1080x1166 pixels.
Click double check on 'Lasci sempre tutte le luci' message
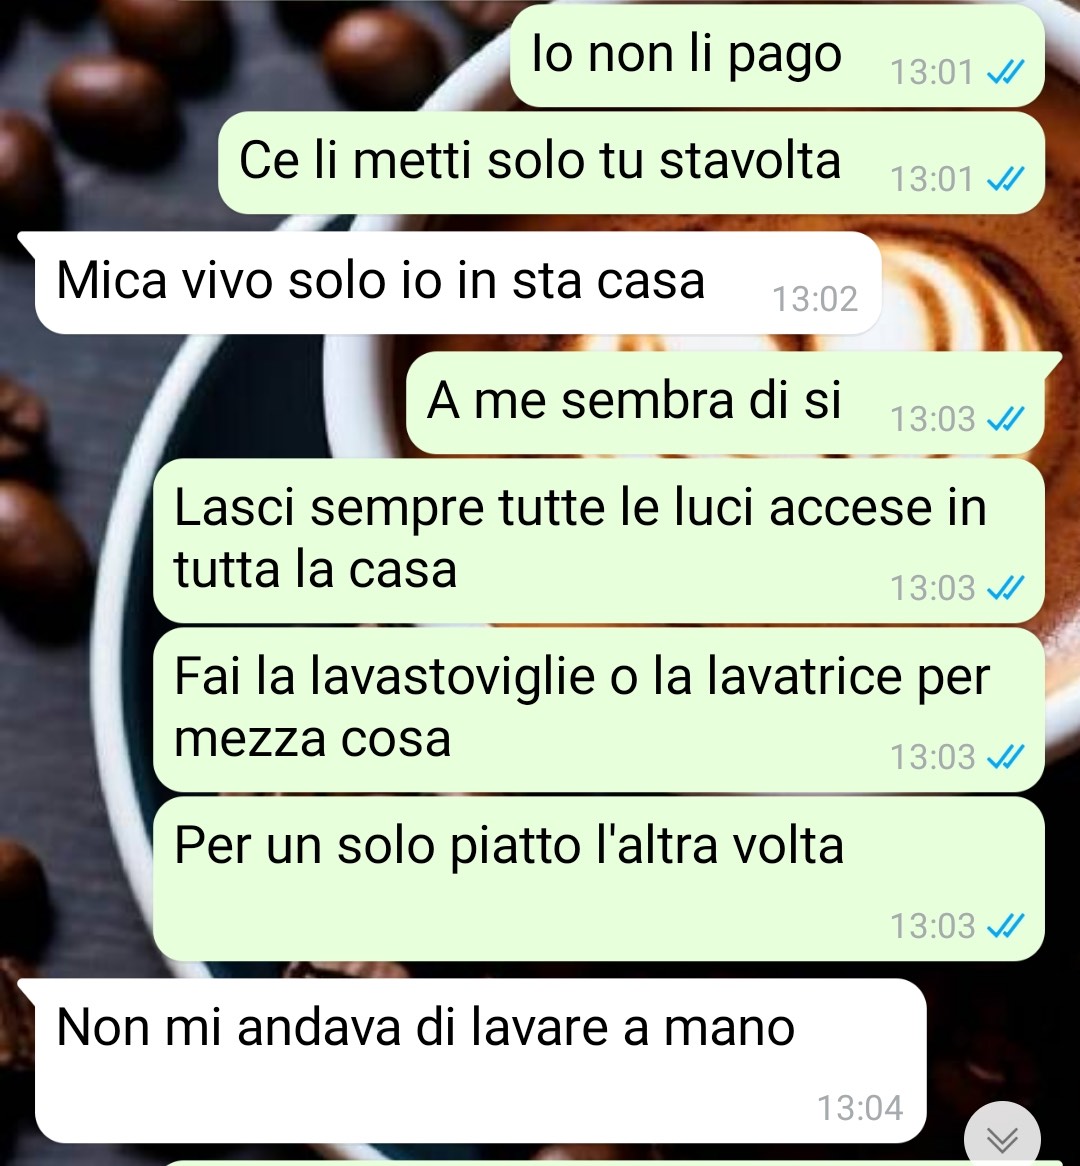(1005, 588)
